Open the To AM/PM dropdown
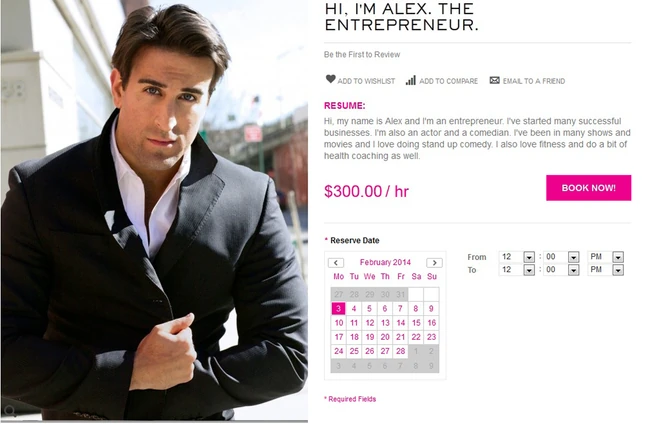 click(x=606, y=270)
